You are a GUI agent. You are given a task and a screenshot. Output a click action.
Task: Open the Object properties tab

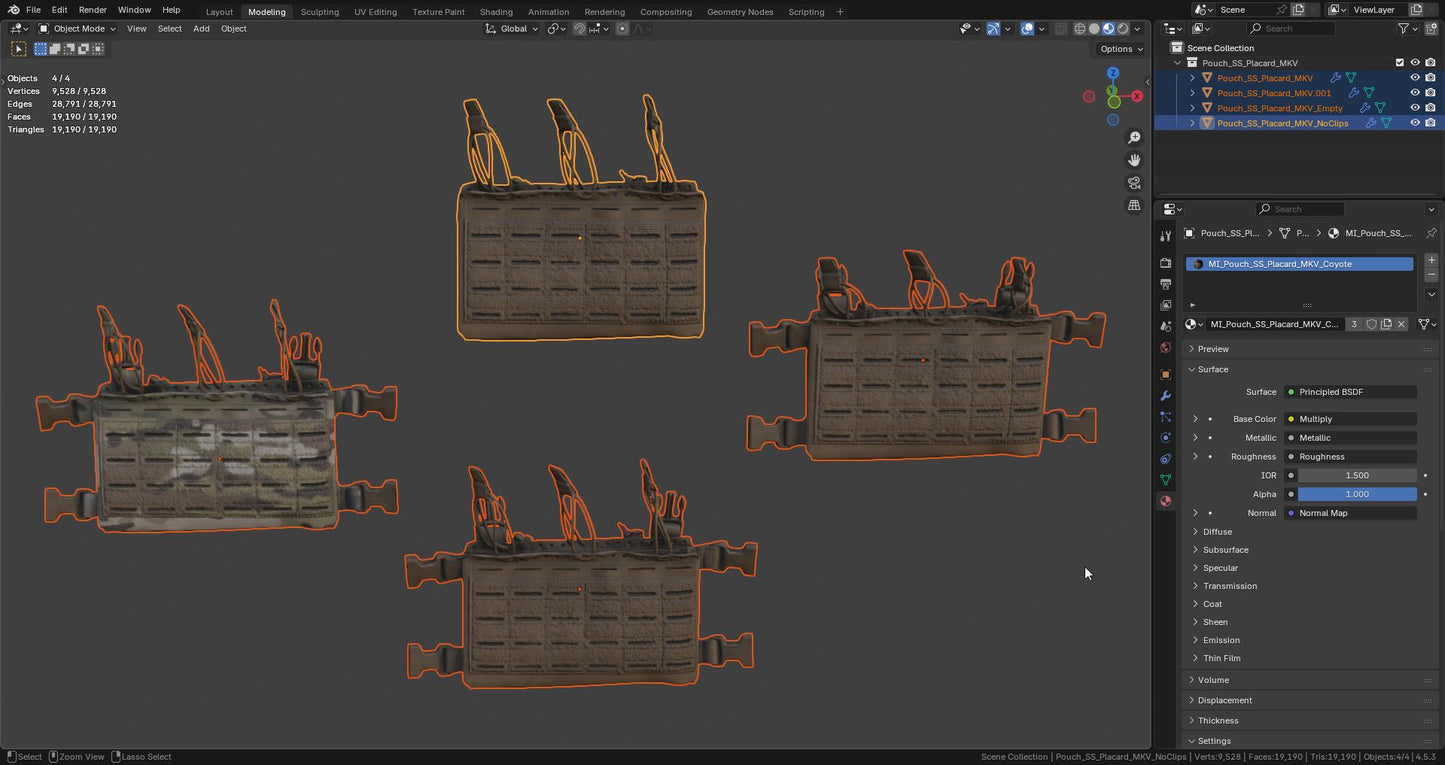point(1165,375)
